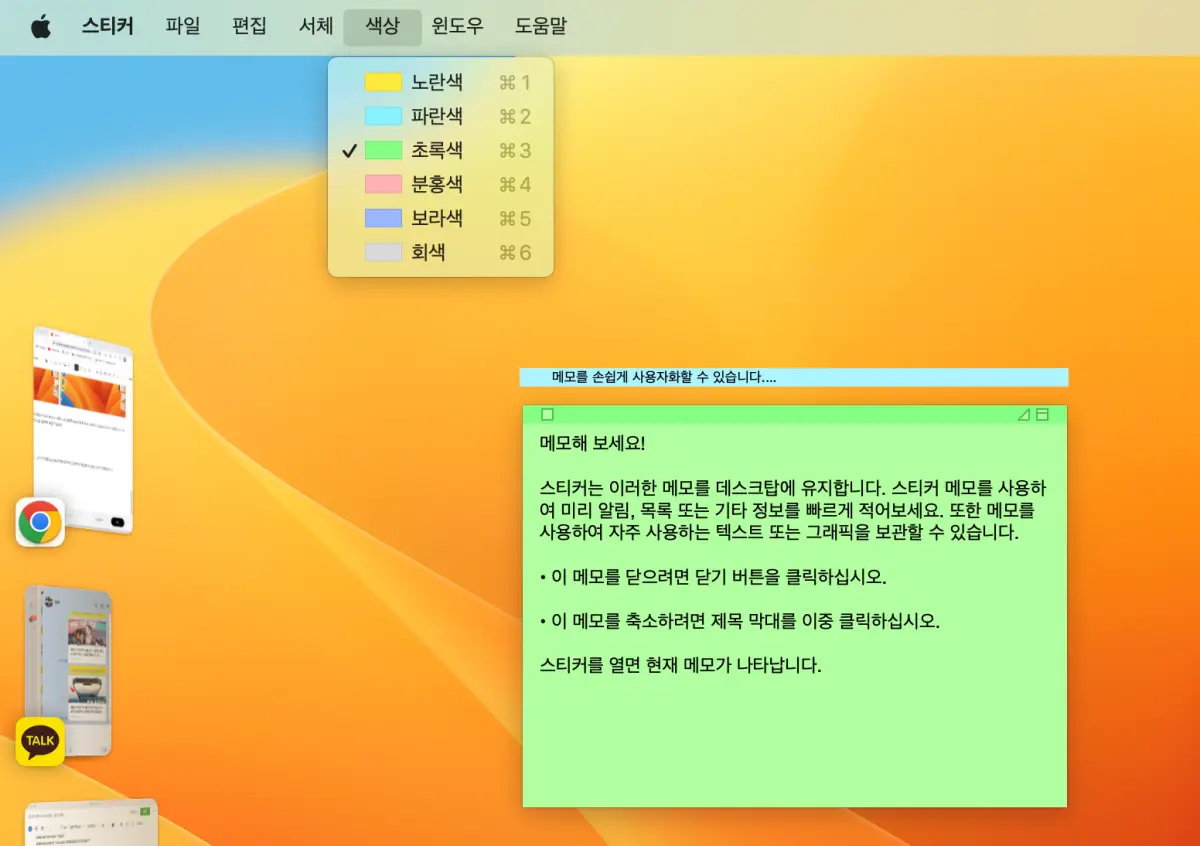The image size is (1200, 846).
Task: Click the expand window icon on the green note
Action: (1040, 413)
